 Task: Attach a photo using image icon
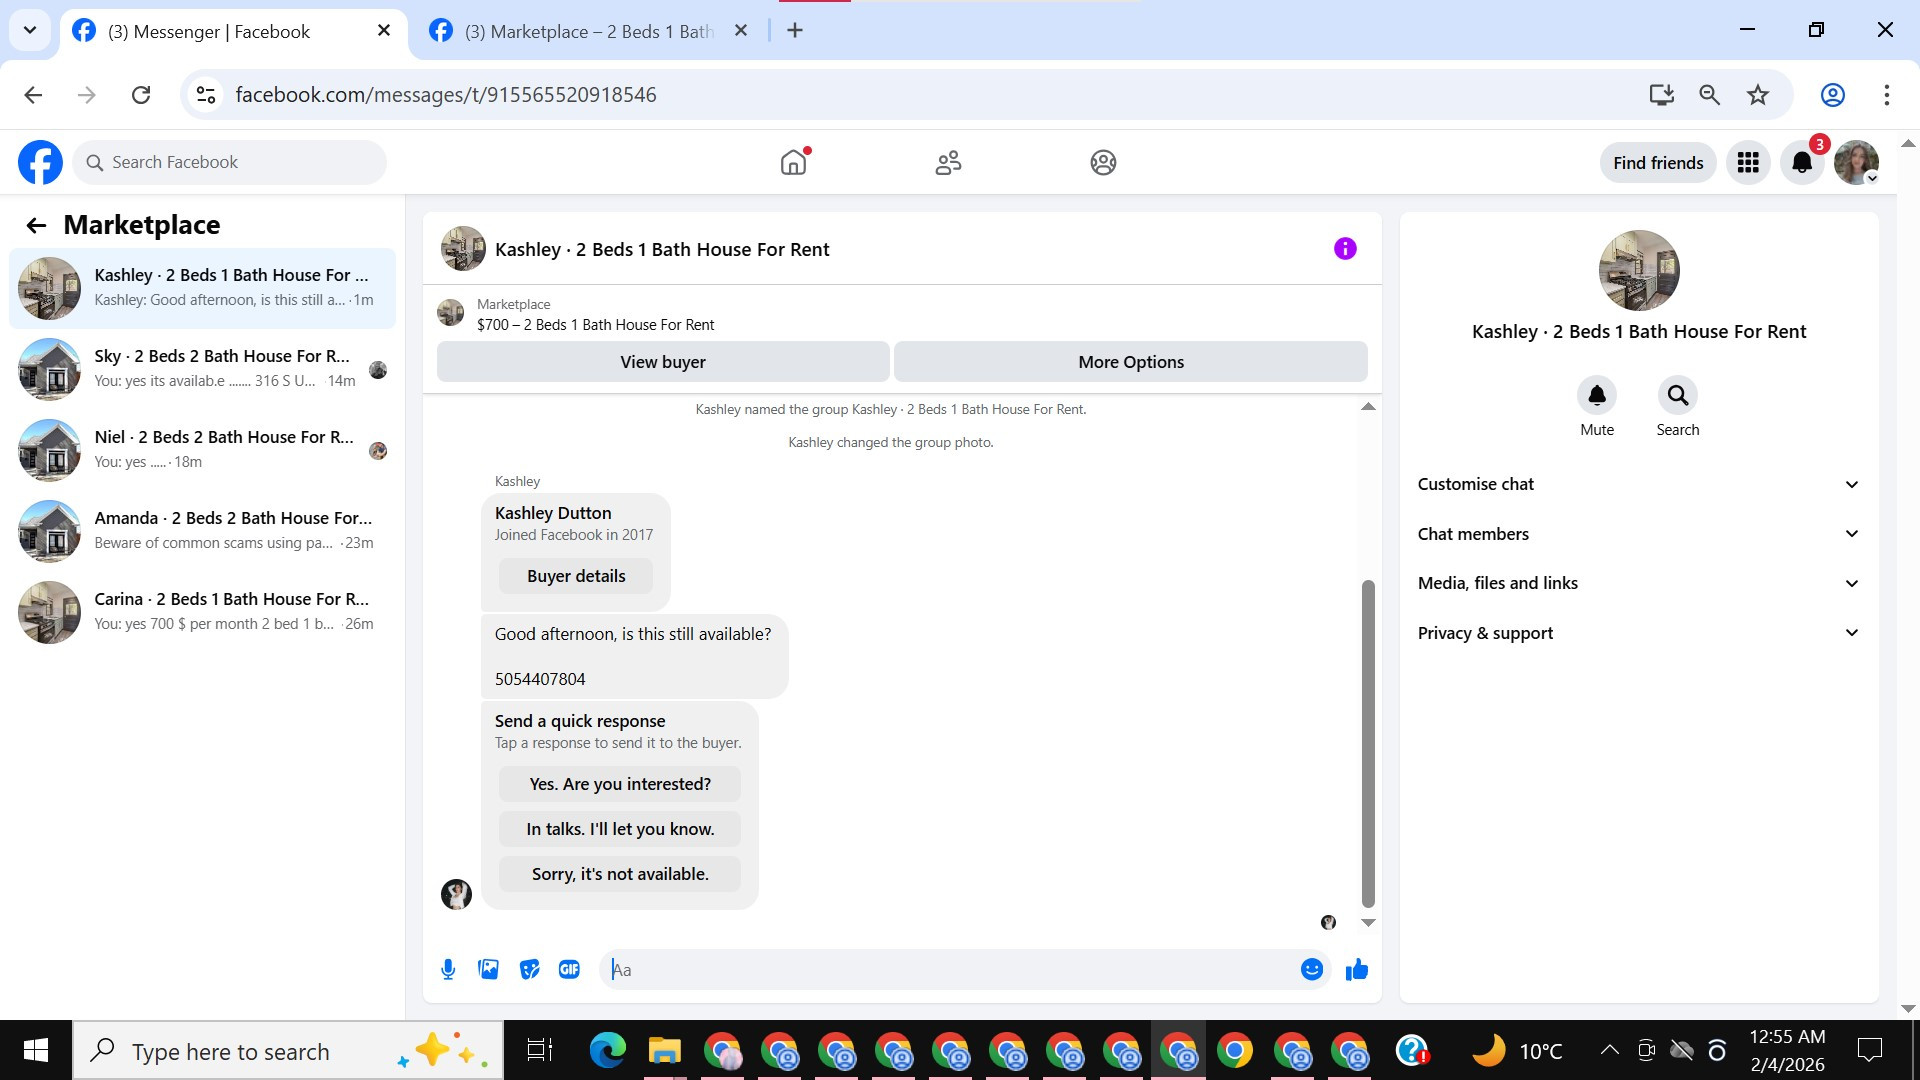coord(488,969)
